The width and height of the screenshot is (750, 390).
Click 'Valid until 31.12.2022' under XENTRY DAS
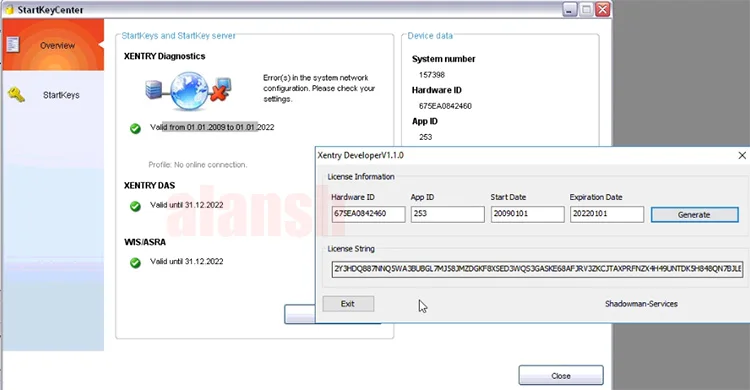click(x=187, y=205)
